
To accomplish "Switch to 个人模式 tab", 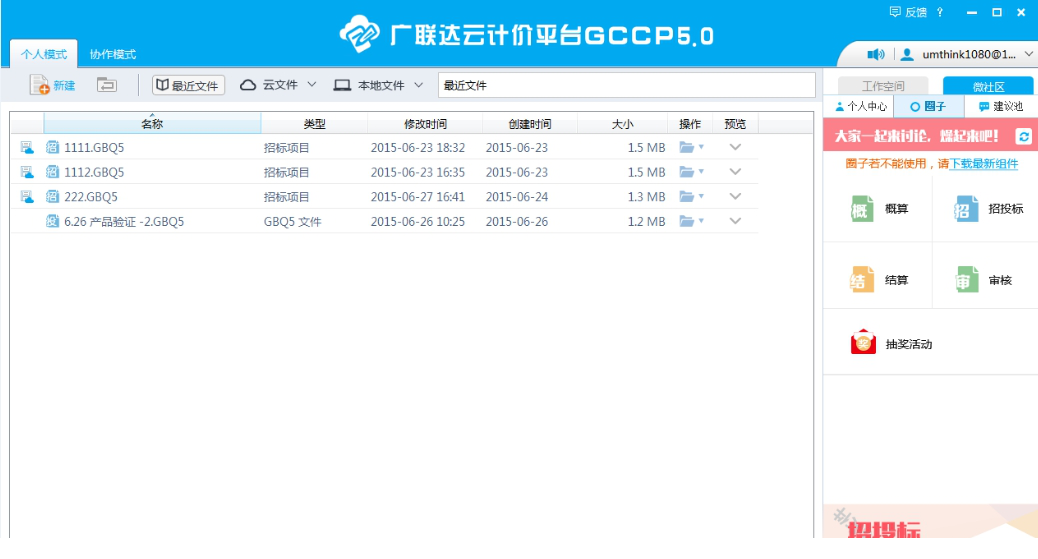I will 44,54.
